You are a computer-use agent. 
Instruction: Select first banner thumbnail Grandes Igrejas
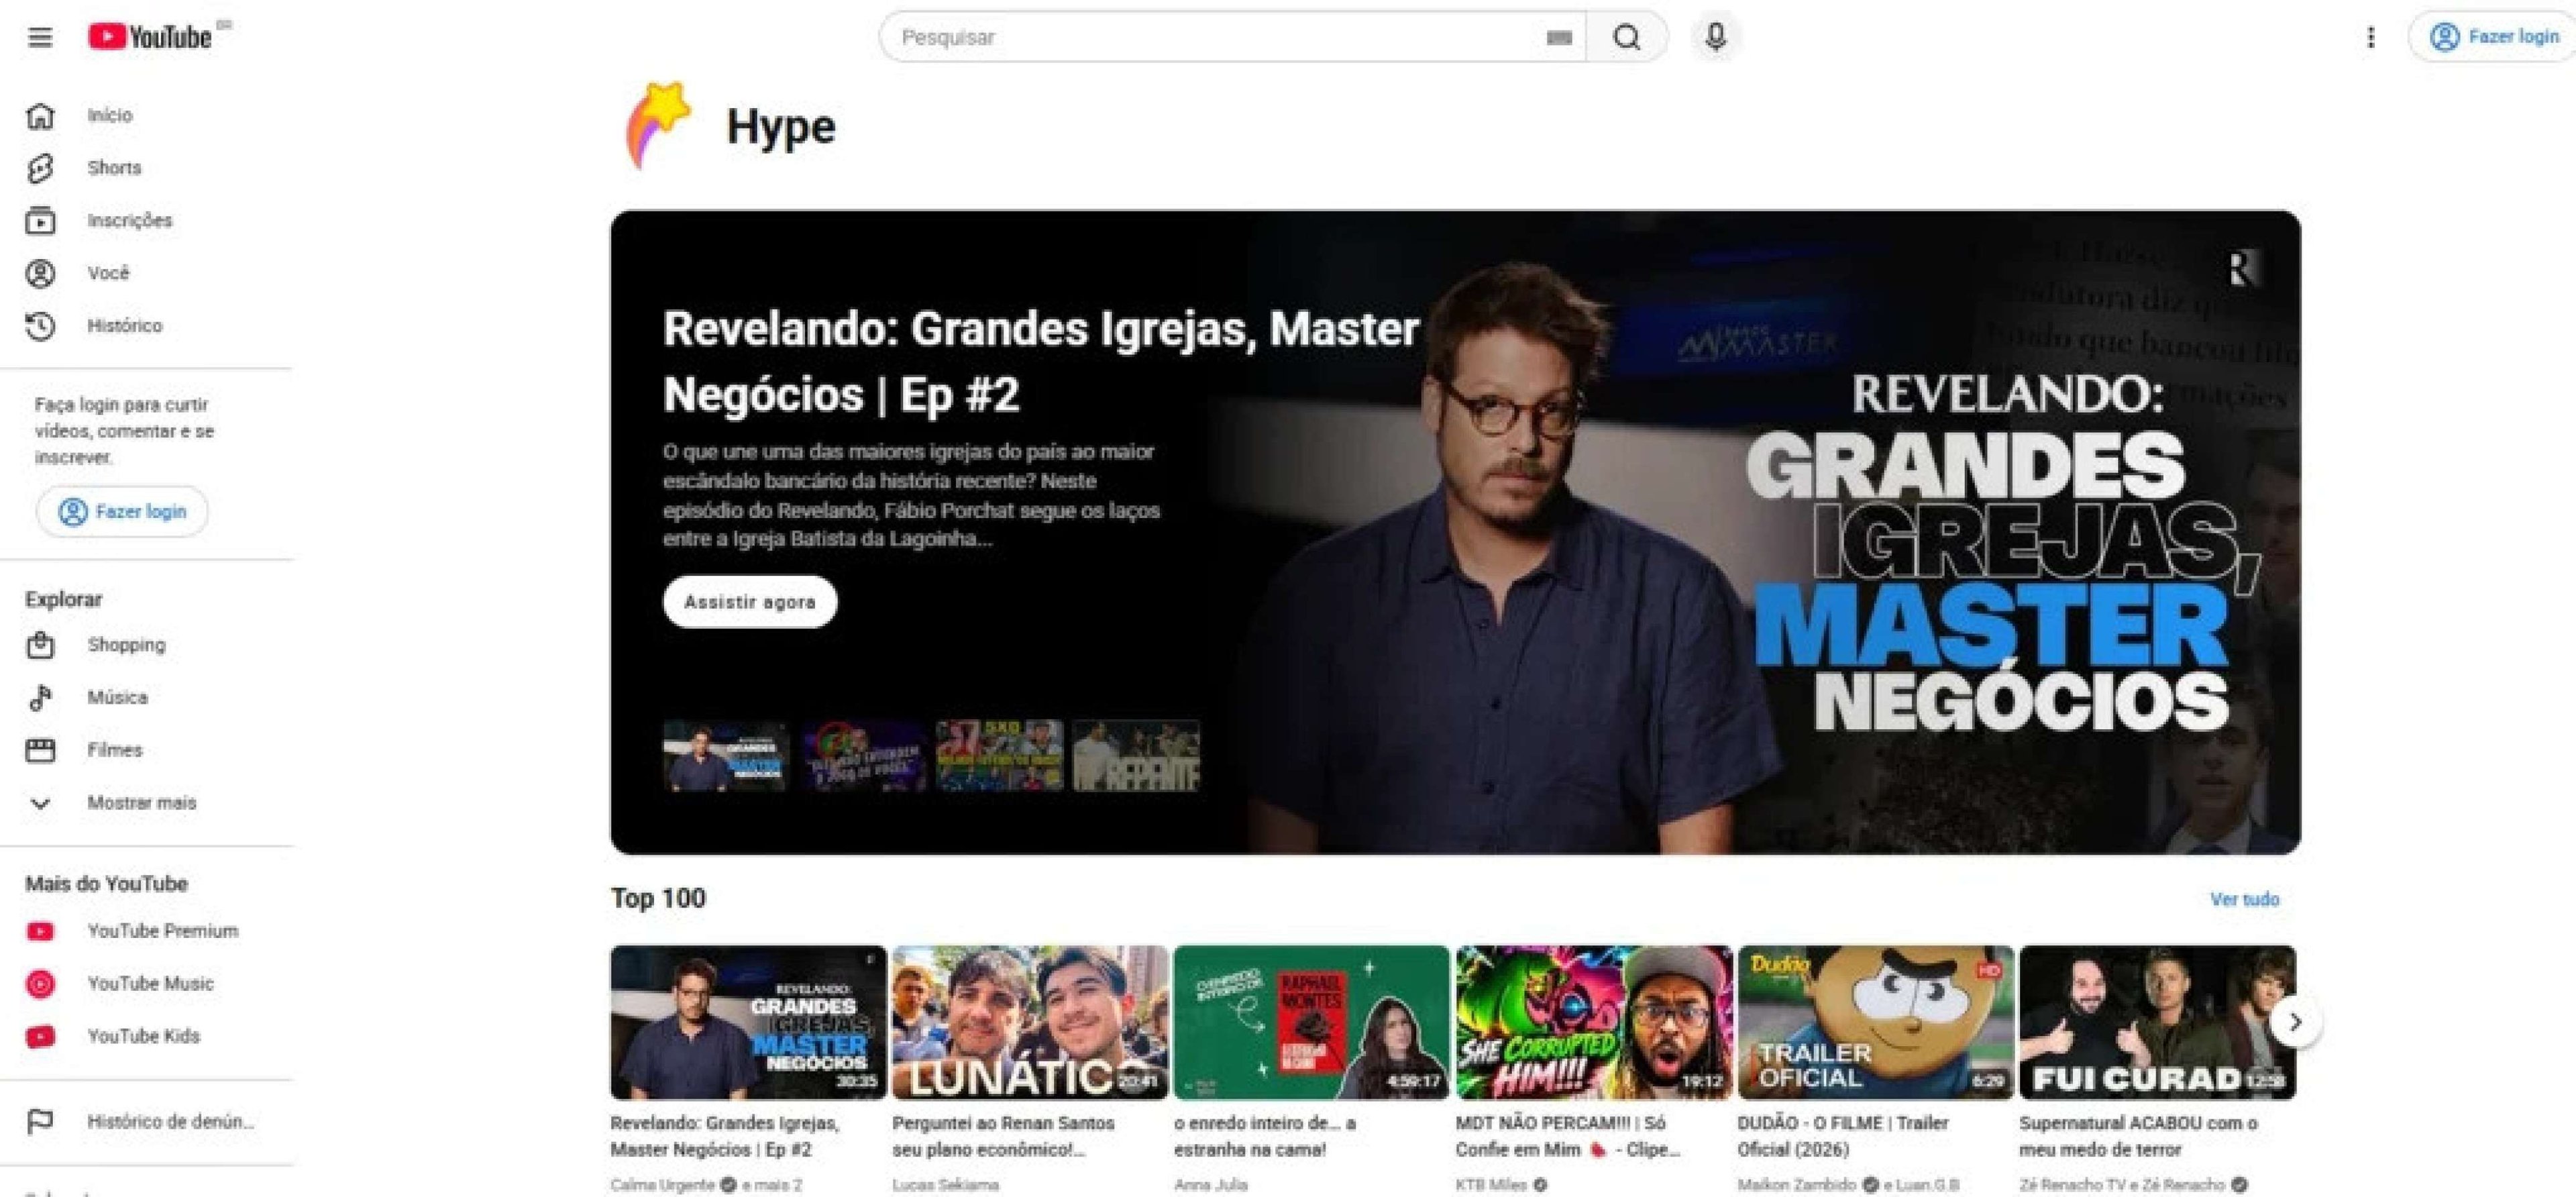[x=726, y=756]
